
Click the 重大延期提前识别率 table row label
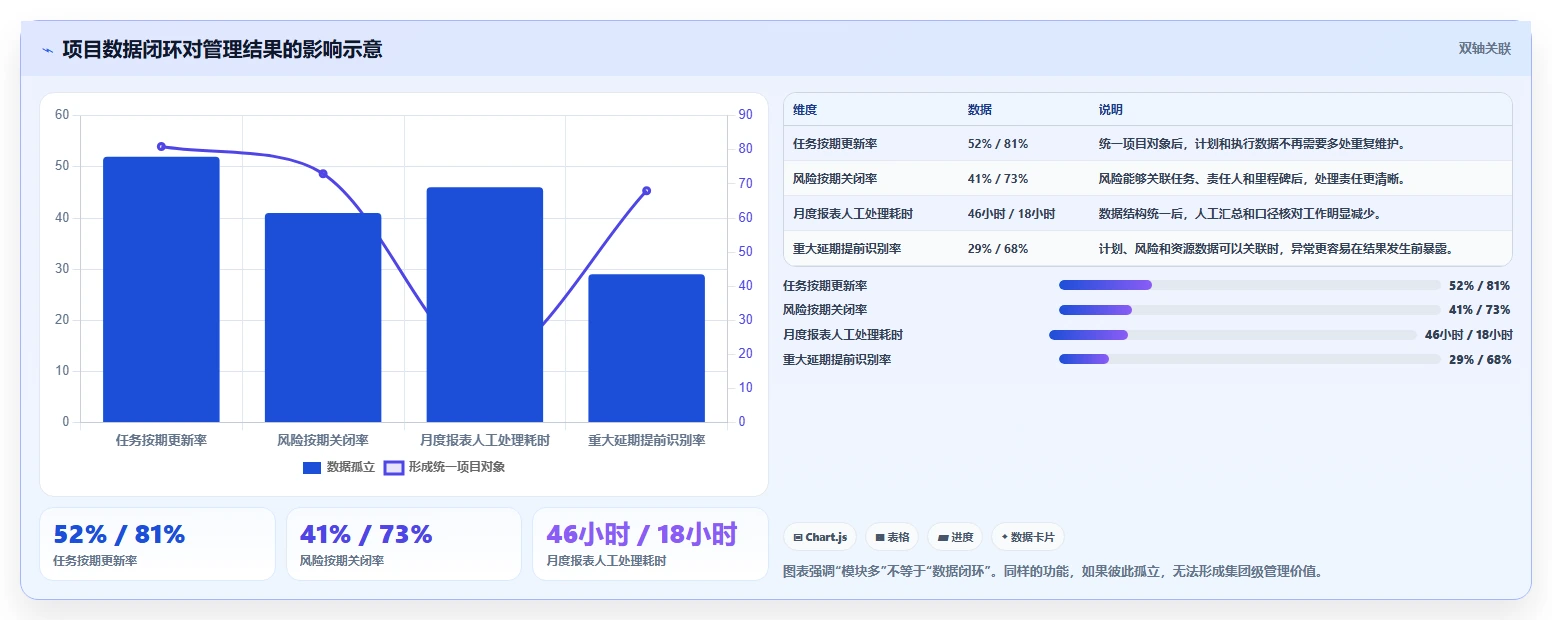click(x=847, y=249)
